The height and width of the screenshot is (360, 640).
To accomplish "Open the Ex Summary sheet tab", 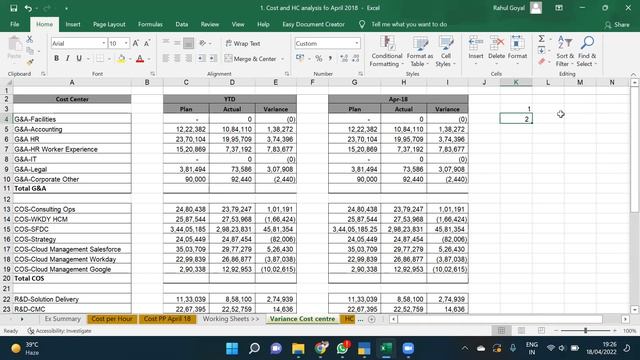I will (x=62, y=319).
